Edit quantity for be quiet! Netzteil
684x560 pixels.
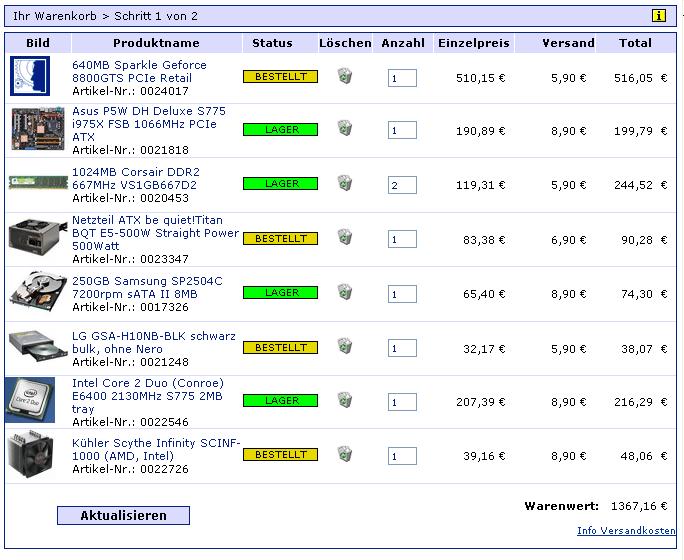pos(402,239)
